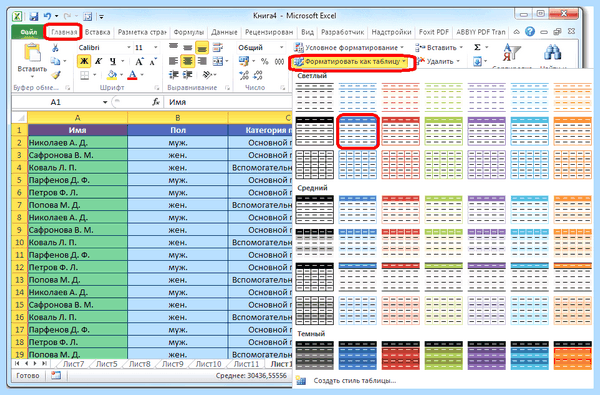Click the Sort and Filter icon
Image resolution: width=600 pixels, height=395 pixels.
pyautogui.click(x=511, y=52)
